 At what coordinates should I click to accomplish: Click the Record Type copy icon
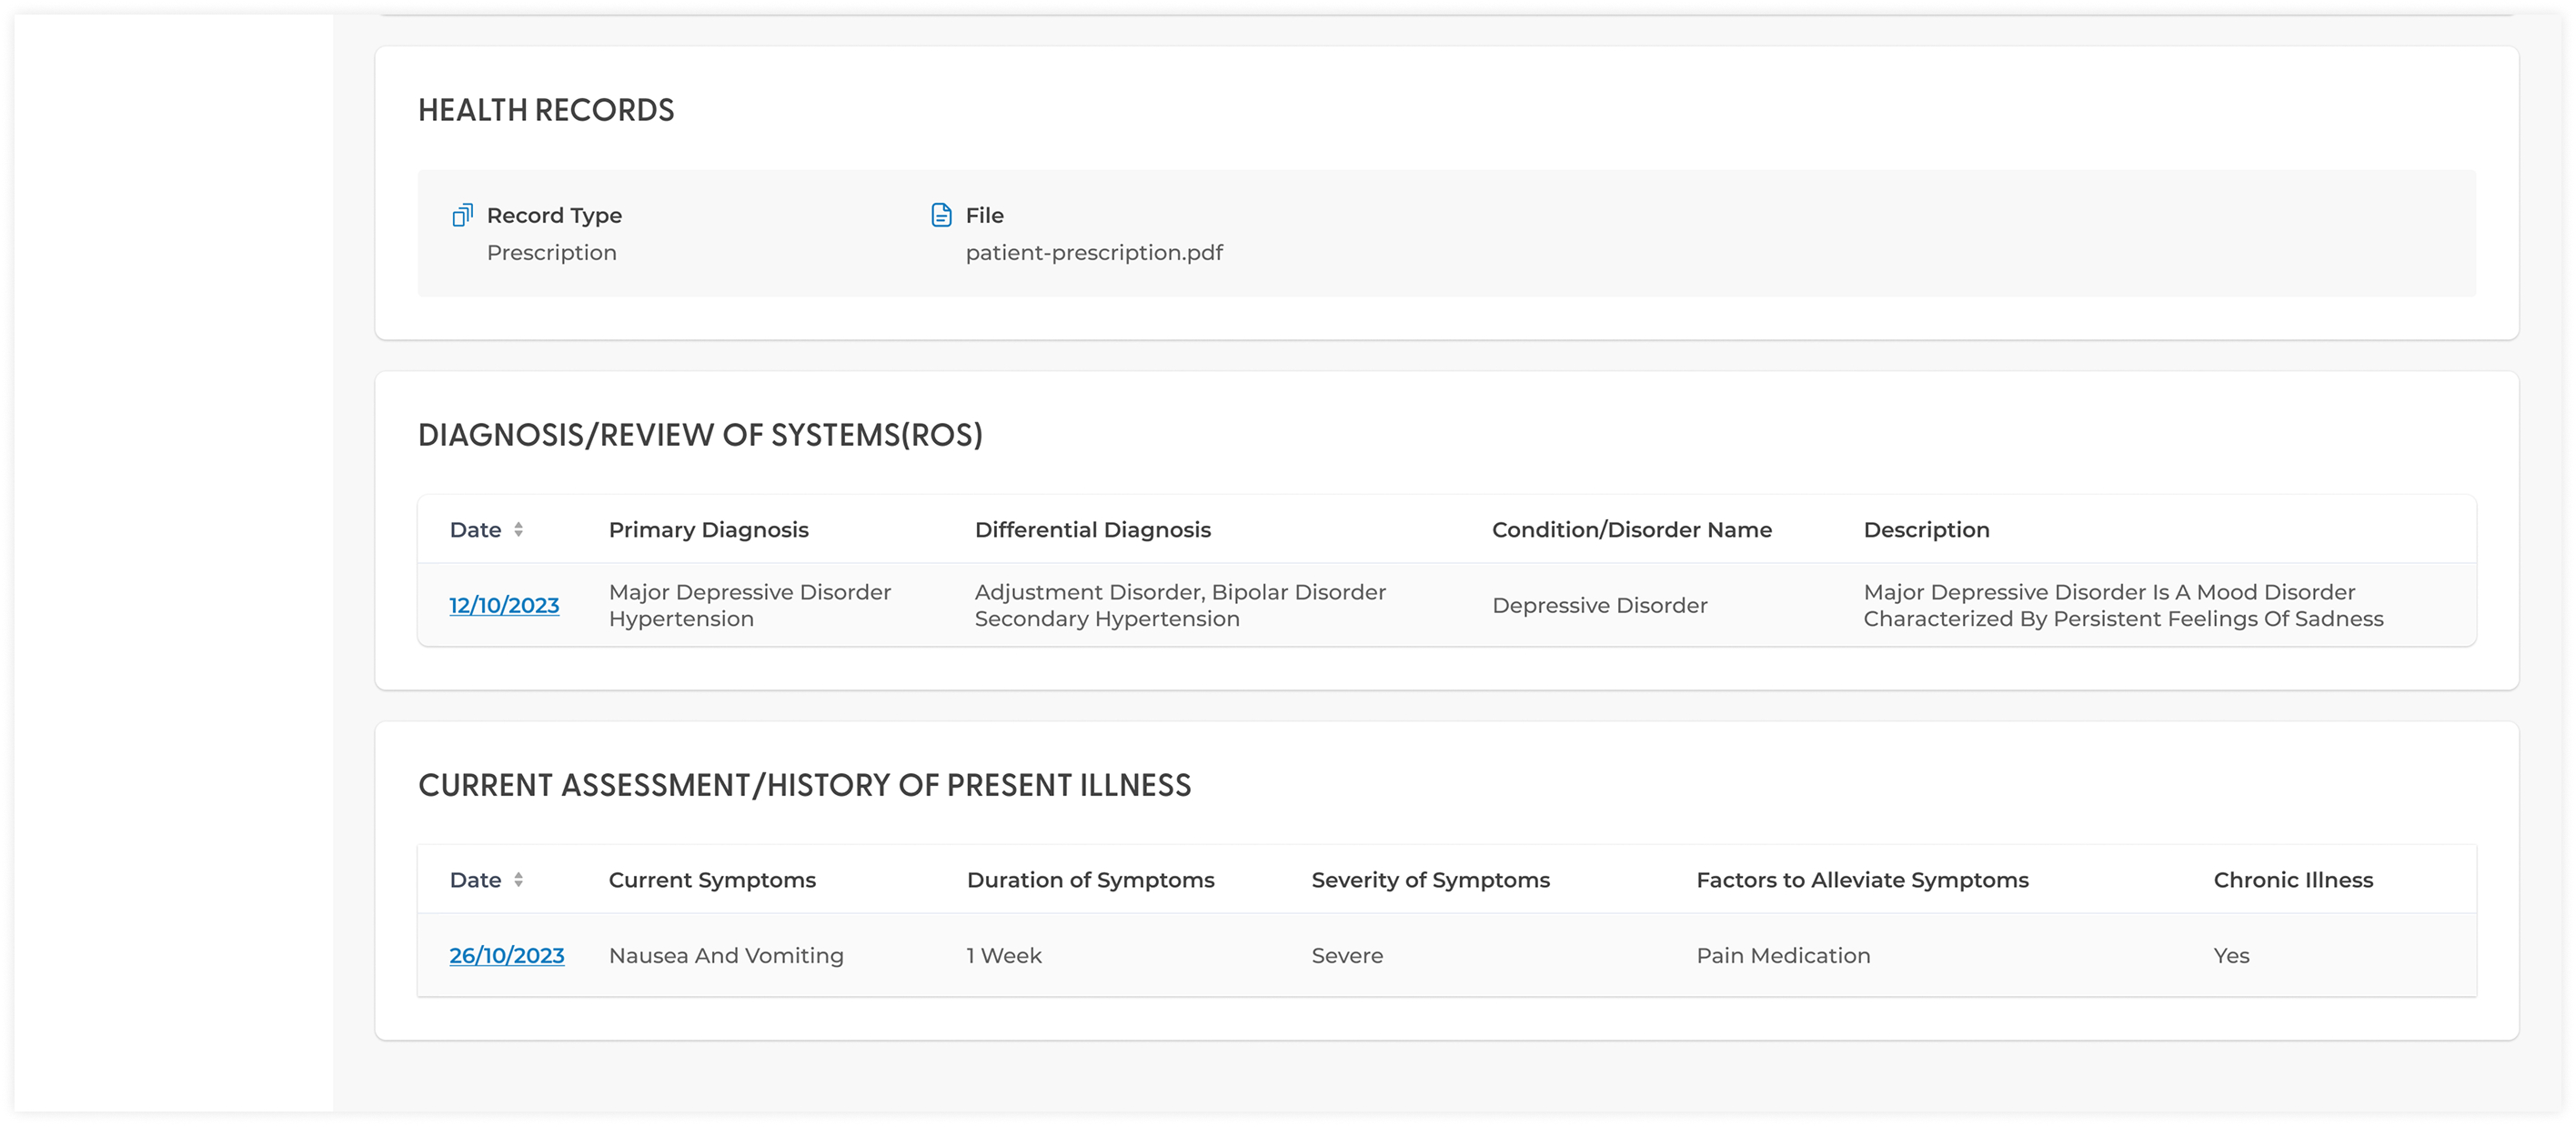[462, 215]
